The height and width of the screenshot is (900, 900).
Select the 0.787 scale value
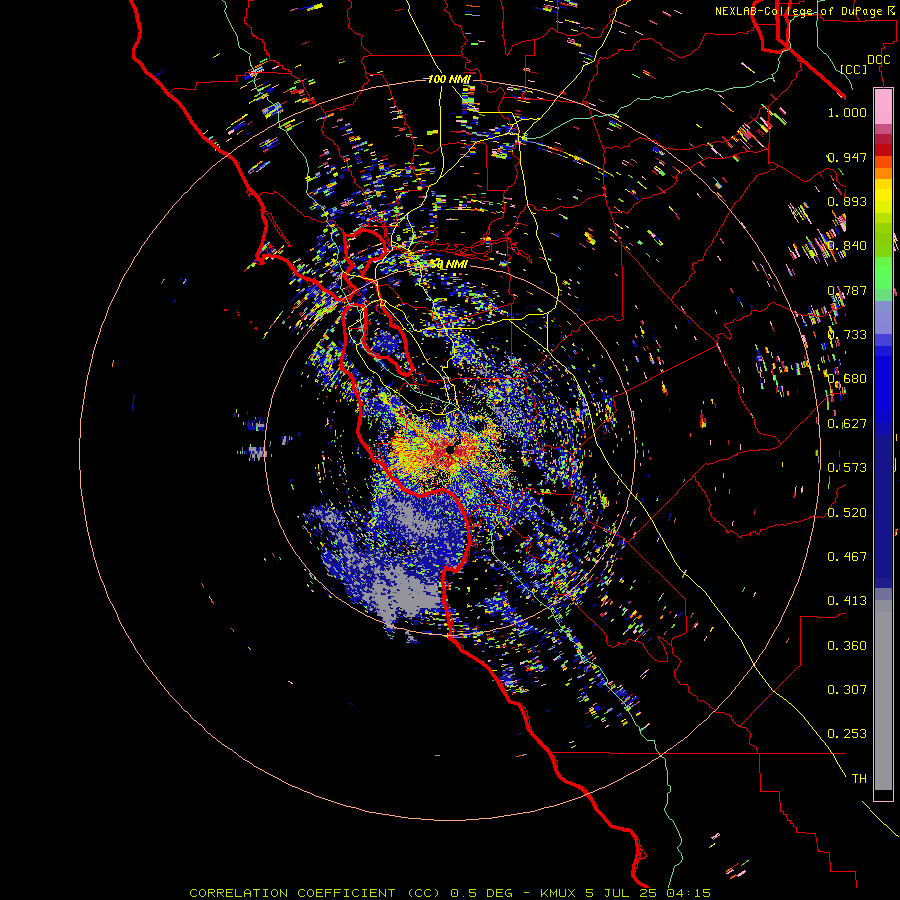[847, 290]
